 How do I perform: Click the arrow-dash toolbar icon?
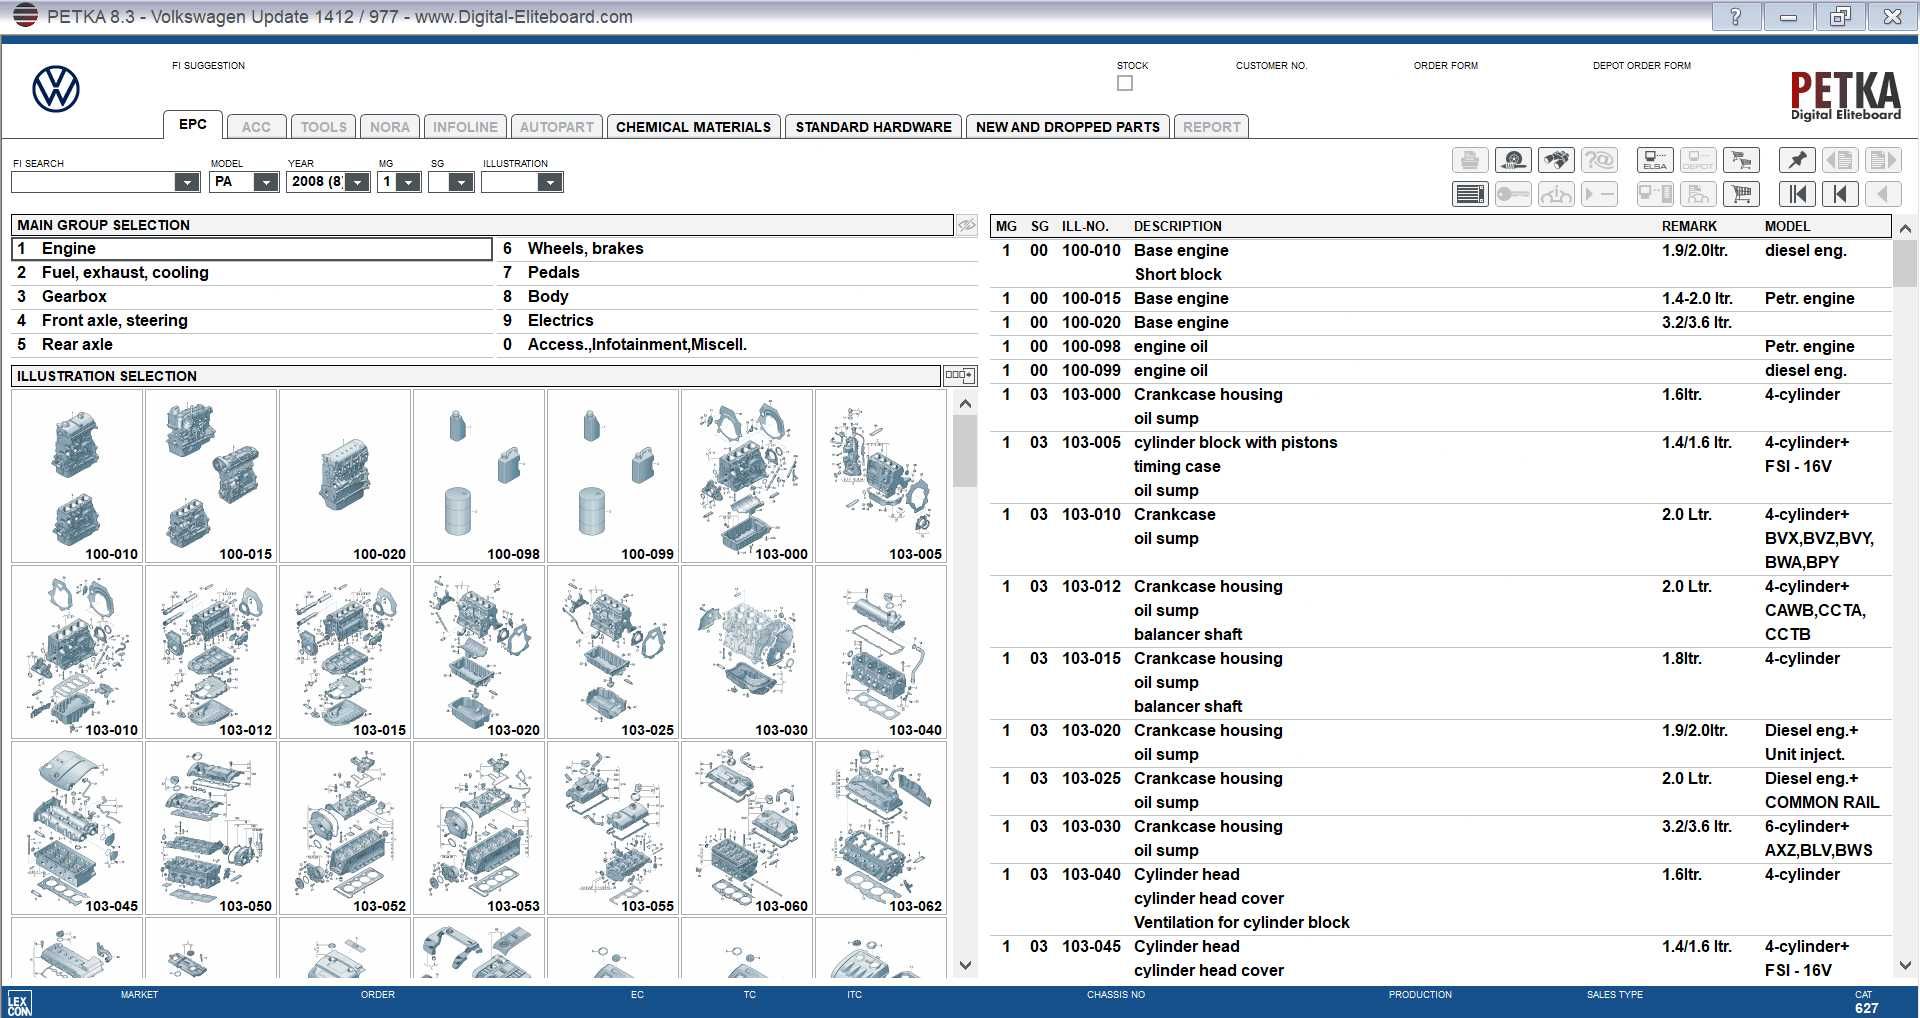[x=1599, y=194]
